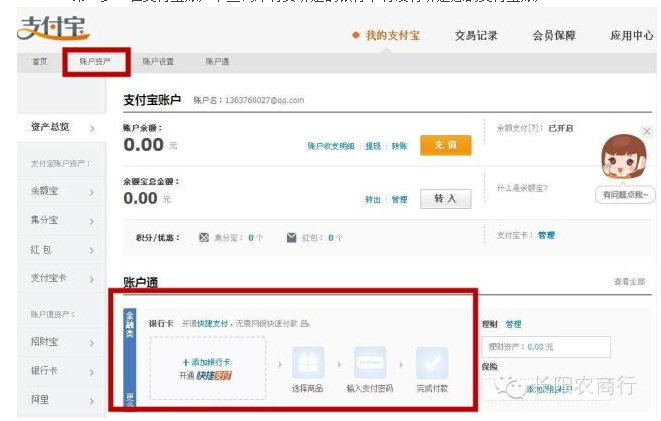Expand the chevron beside 资产总览
This screenshot has height=421, width=661.
[92, 129]
